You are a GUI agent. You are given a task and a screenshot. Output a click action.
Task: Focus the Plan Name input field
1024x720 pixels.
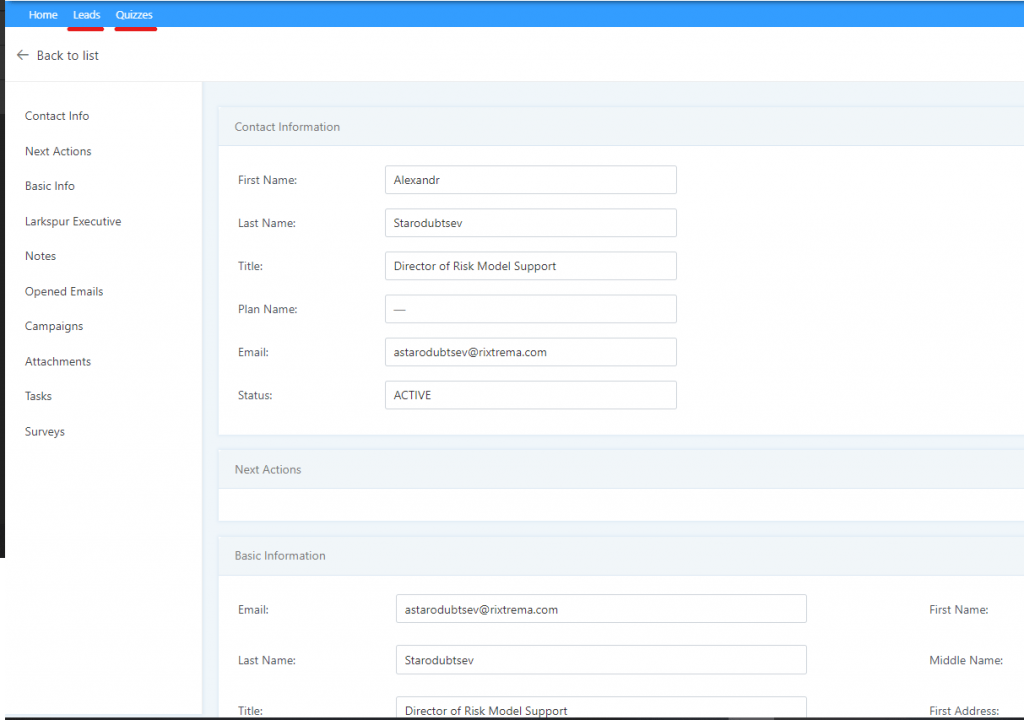(x=530, y=309)
